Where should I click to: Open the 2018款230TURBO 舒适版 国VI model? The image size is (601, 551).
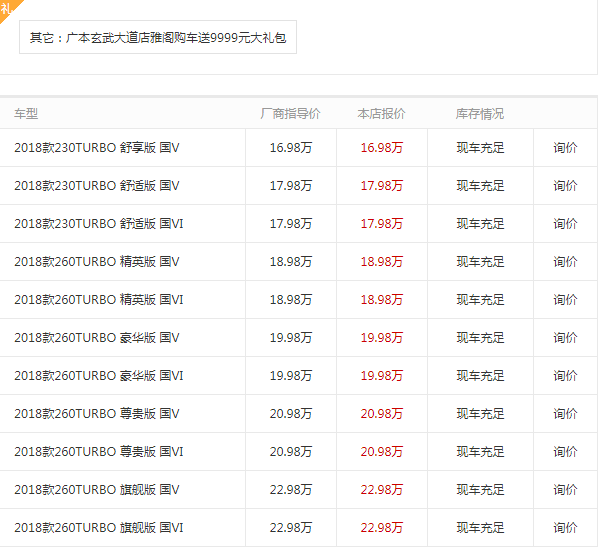99,223
